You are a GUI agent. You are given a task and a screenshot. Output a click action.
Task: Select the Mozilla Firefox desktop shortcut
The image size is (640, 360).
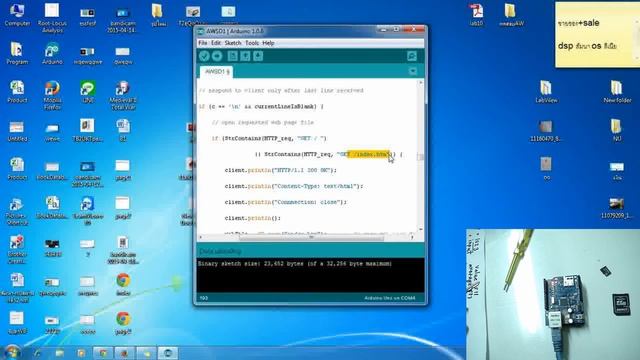[x=52, y=95]
